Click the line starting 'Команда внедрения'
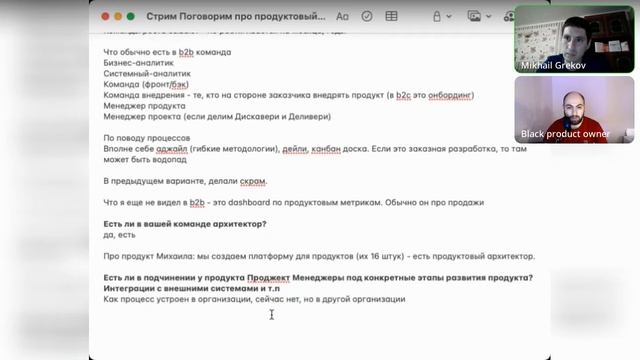This screenshot has height=360, width=640. (x=289, y=95)
